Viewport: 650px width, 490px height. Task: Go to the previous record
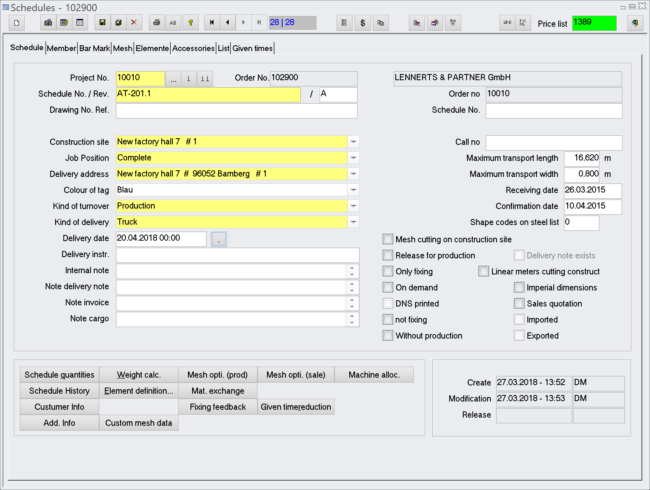pos(227,22)
